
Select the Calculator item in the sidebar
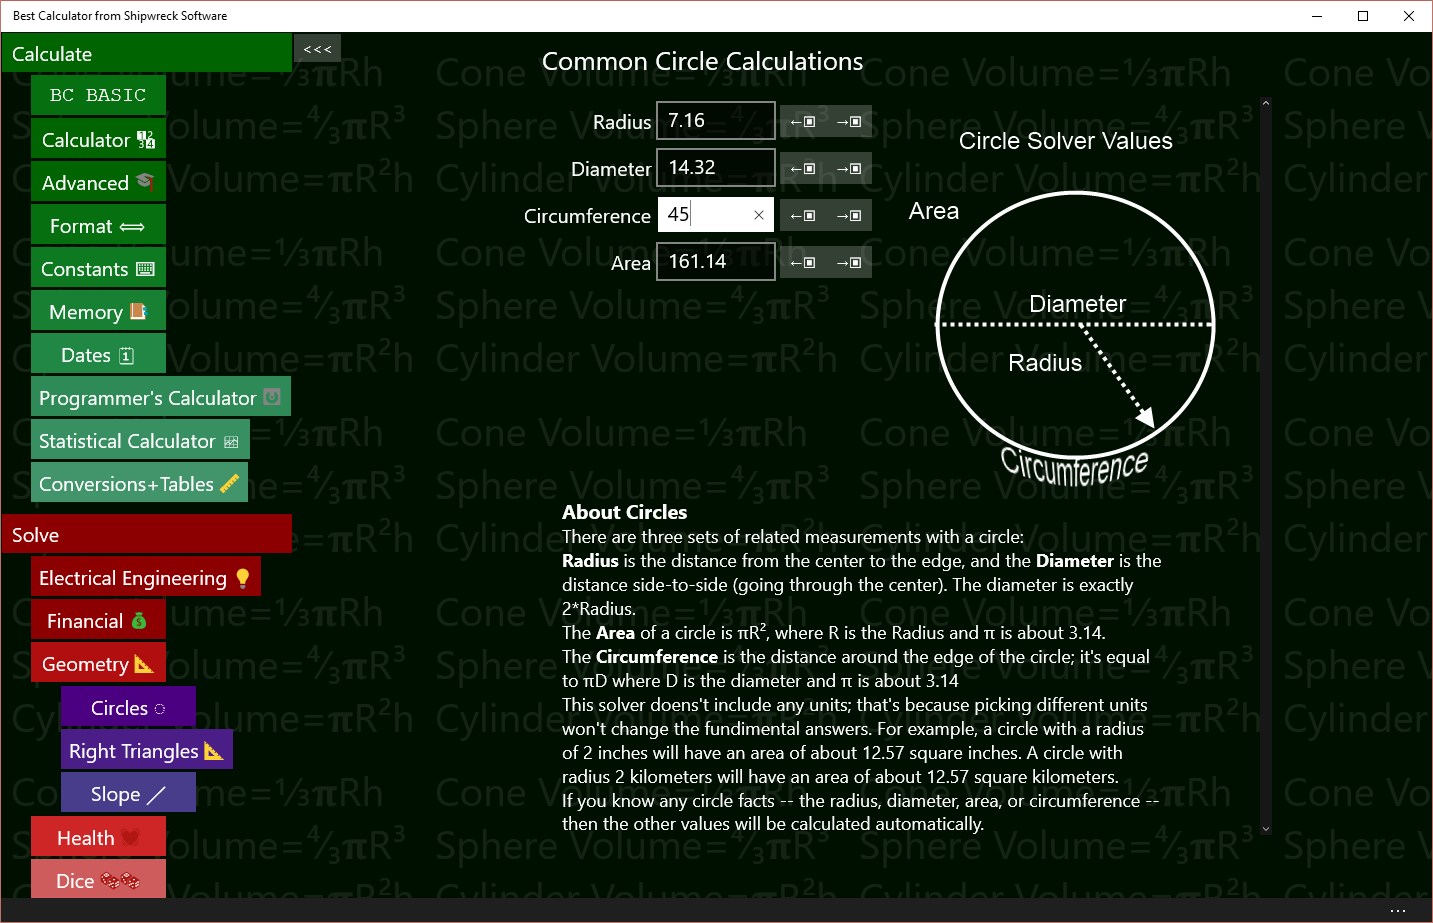click(97, 139)
